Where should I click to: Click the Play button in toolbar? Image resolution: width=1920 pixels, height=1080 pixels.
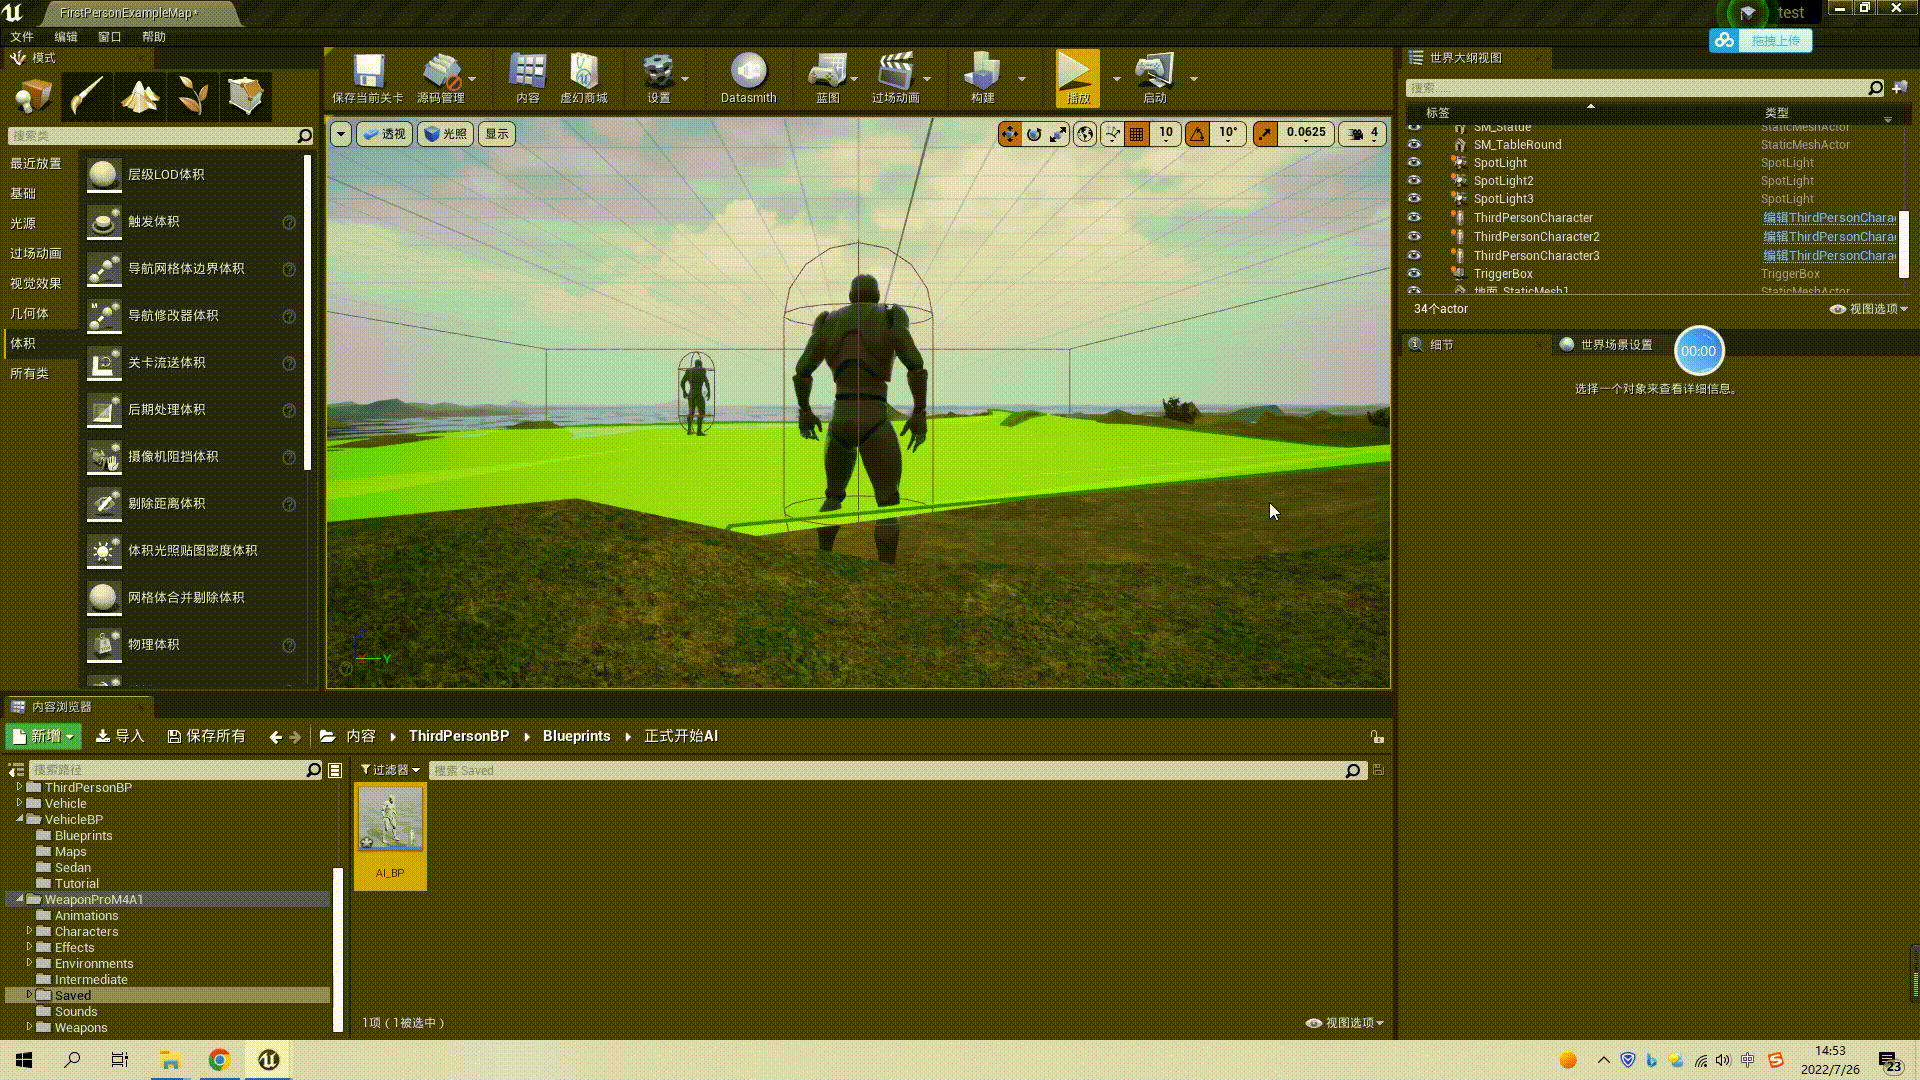[1076, 78]
